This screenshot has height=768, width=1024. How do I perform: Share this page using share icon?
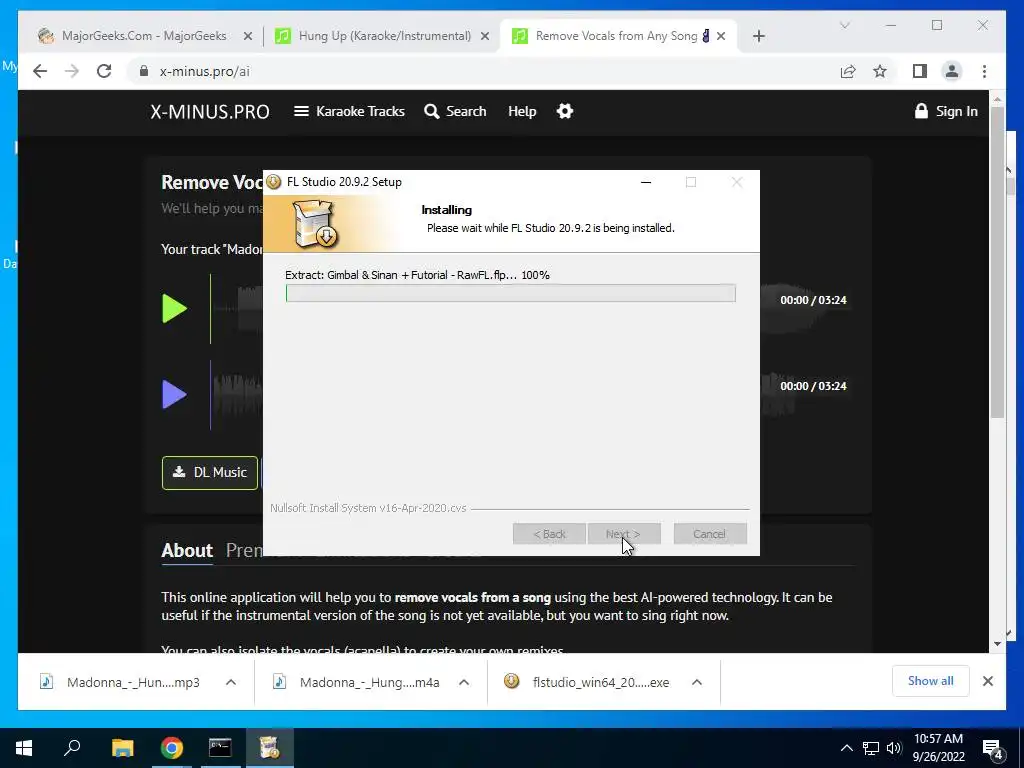click(x=848, y=71)
